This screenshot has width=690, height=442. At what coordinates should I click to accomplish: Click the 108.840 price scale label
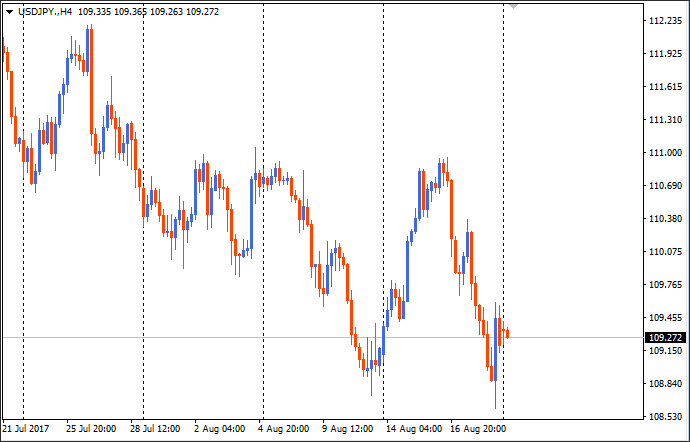pos(665,384)
